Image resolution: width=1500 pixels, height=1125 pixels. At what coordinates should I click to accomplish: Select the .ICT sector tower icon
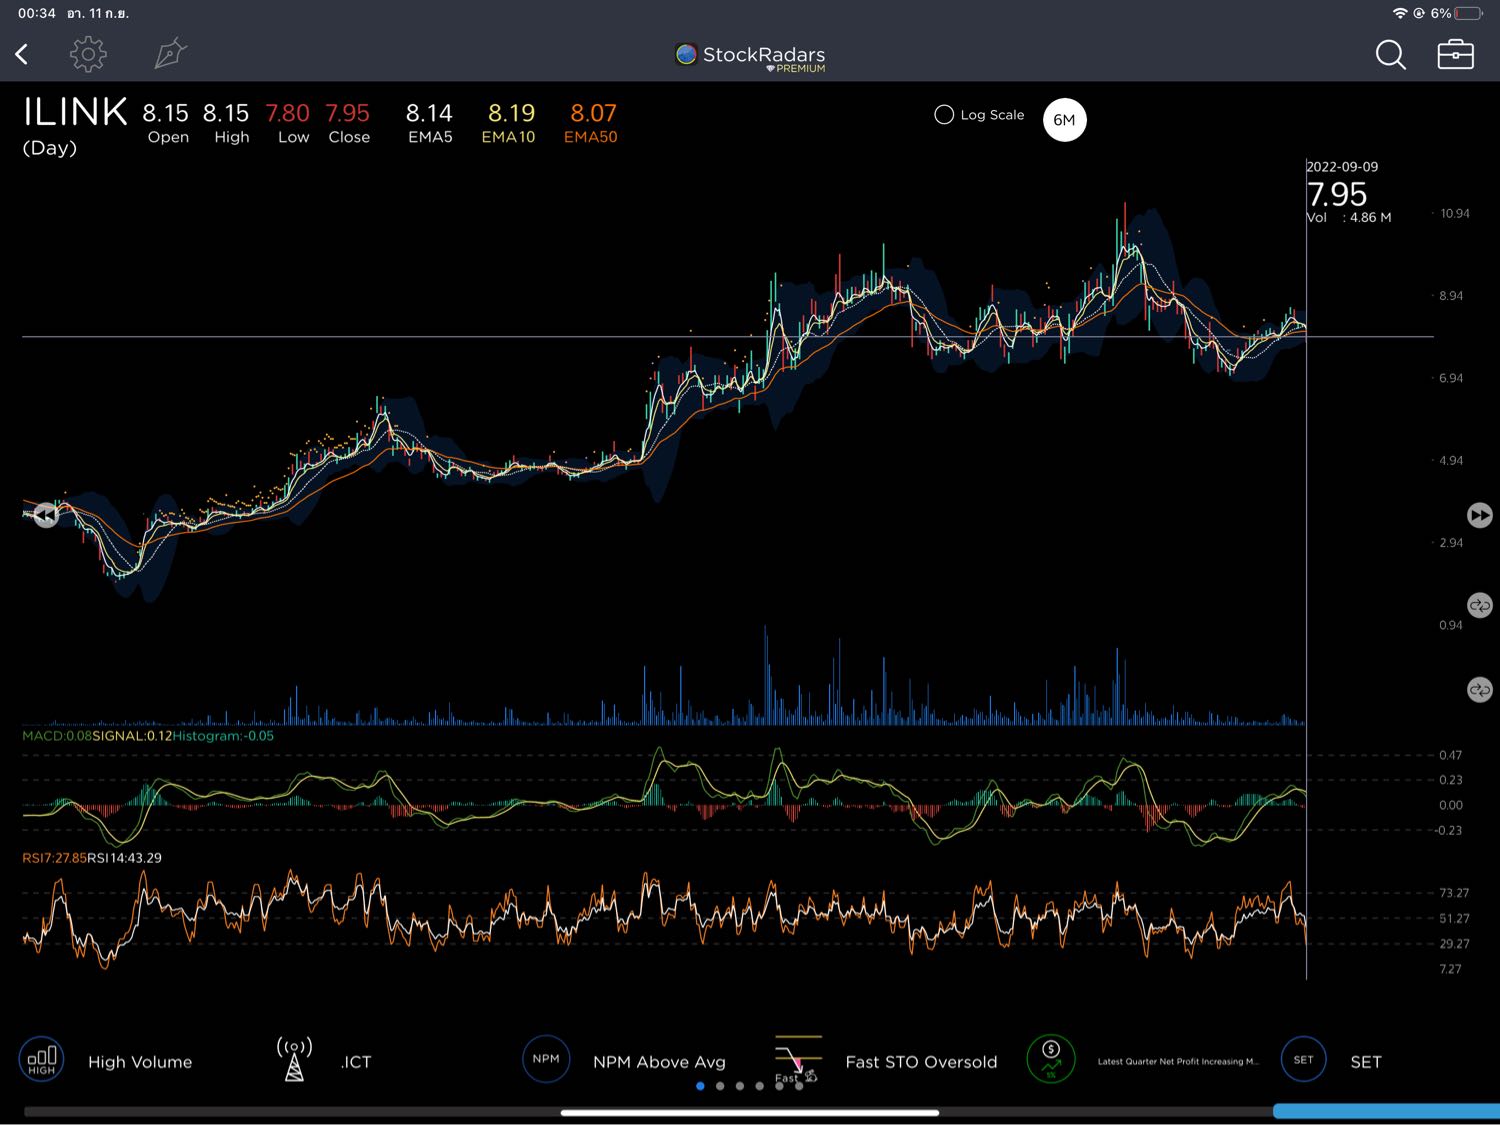click(294, 1060)
